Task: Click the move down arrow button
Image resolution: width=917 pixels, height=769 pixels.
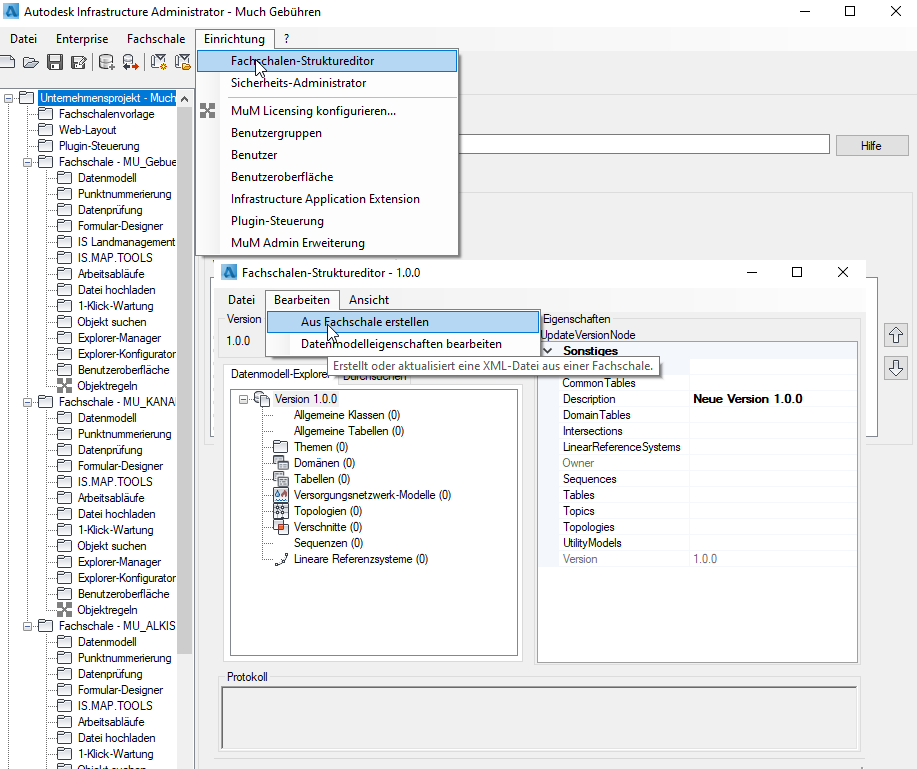Action: [896, 368]
